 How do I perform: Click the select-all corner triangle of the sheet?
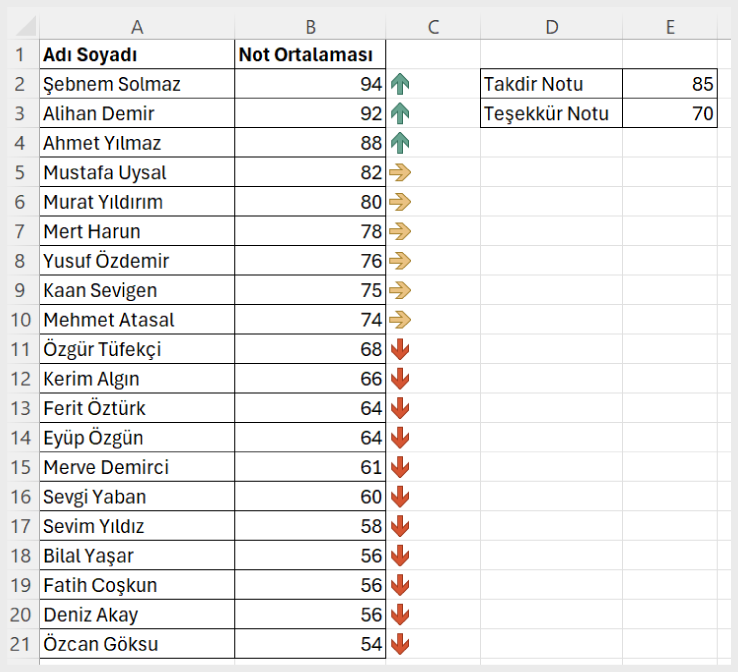pos(24,26)
